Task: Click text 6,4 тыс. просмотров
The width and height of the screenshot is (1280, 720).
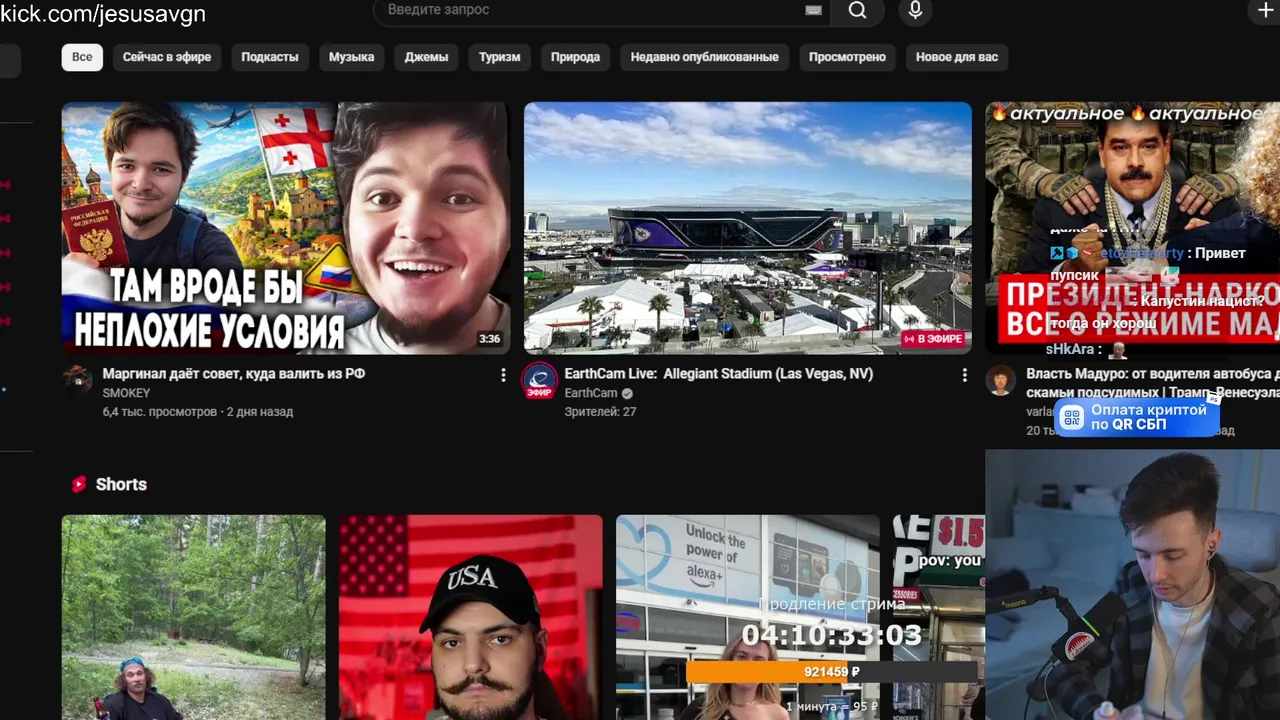Action: tap(160, 411)
